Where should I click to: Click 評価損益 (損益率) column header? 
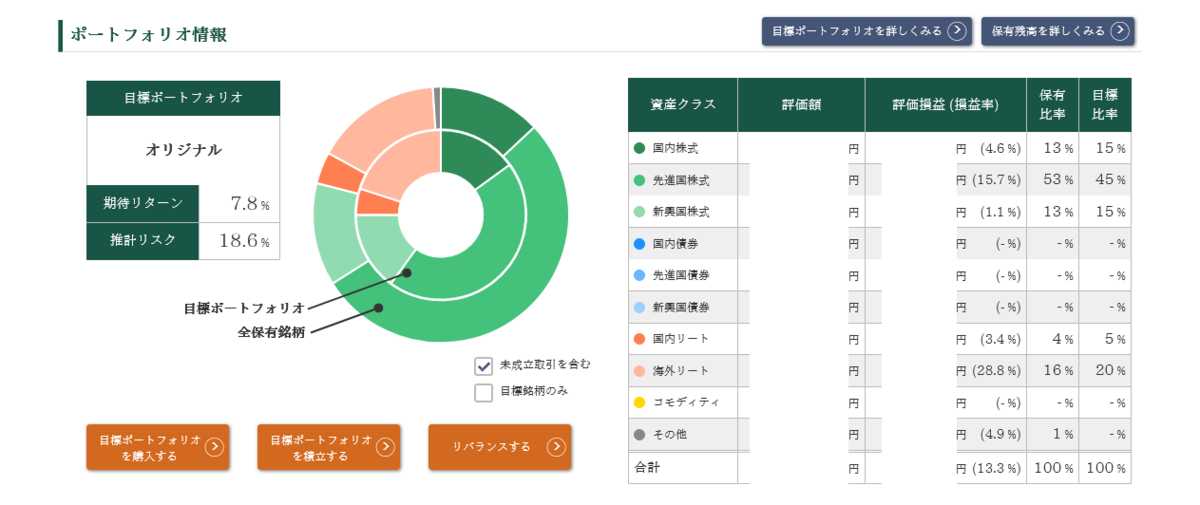[x=946, y=105]
